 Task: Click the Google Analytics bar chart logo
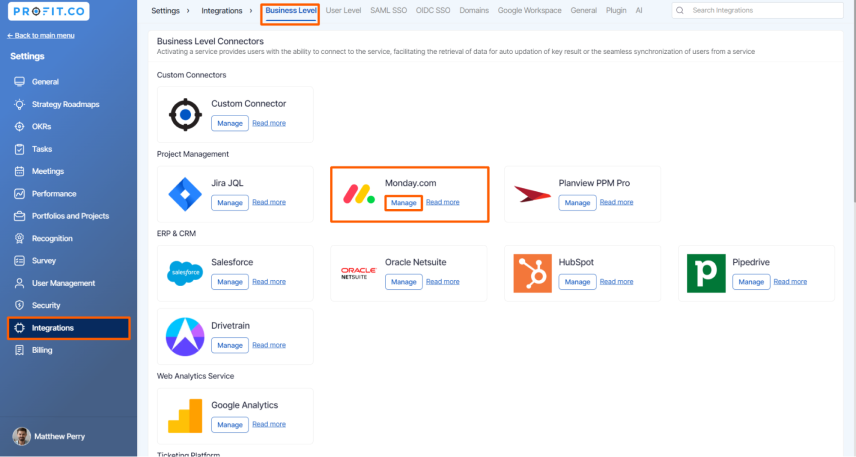click(x=185, y=416)
